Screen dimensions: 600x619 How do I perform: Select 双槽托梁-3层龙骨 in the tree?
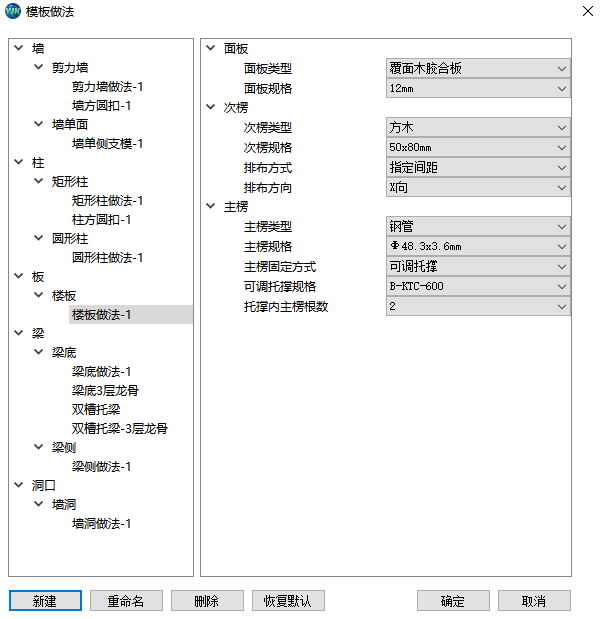click(120, 428)
